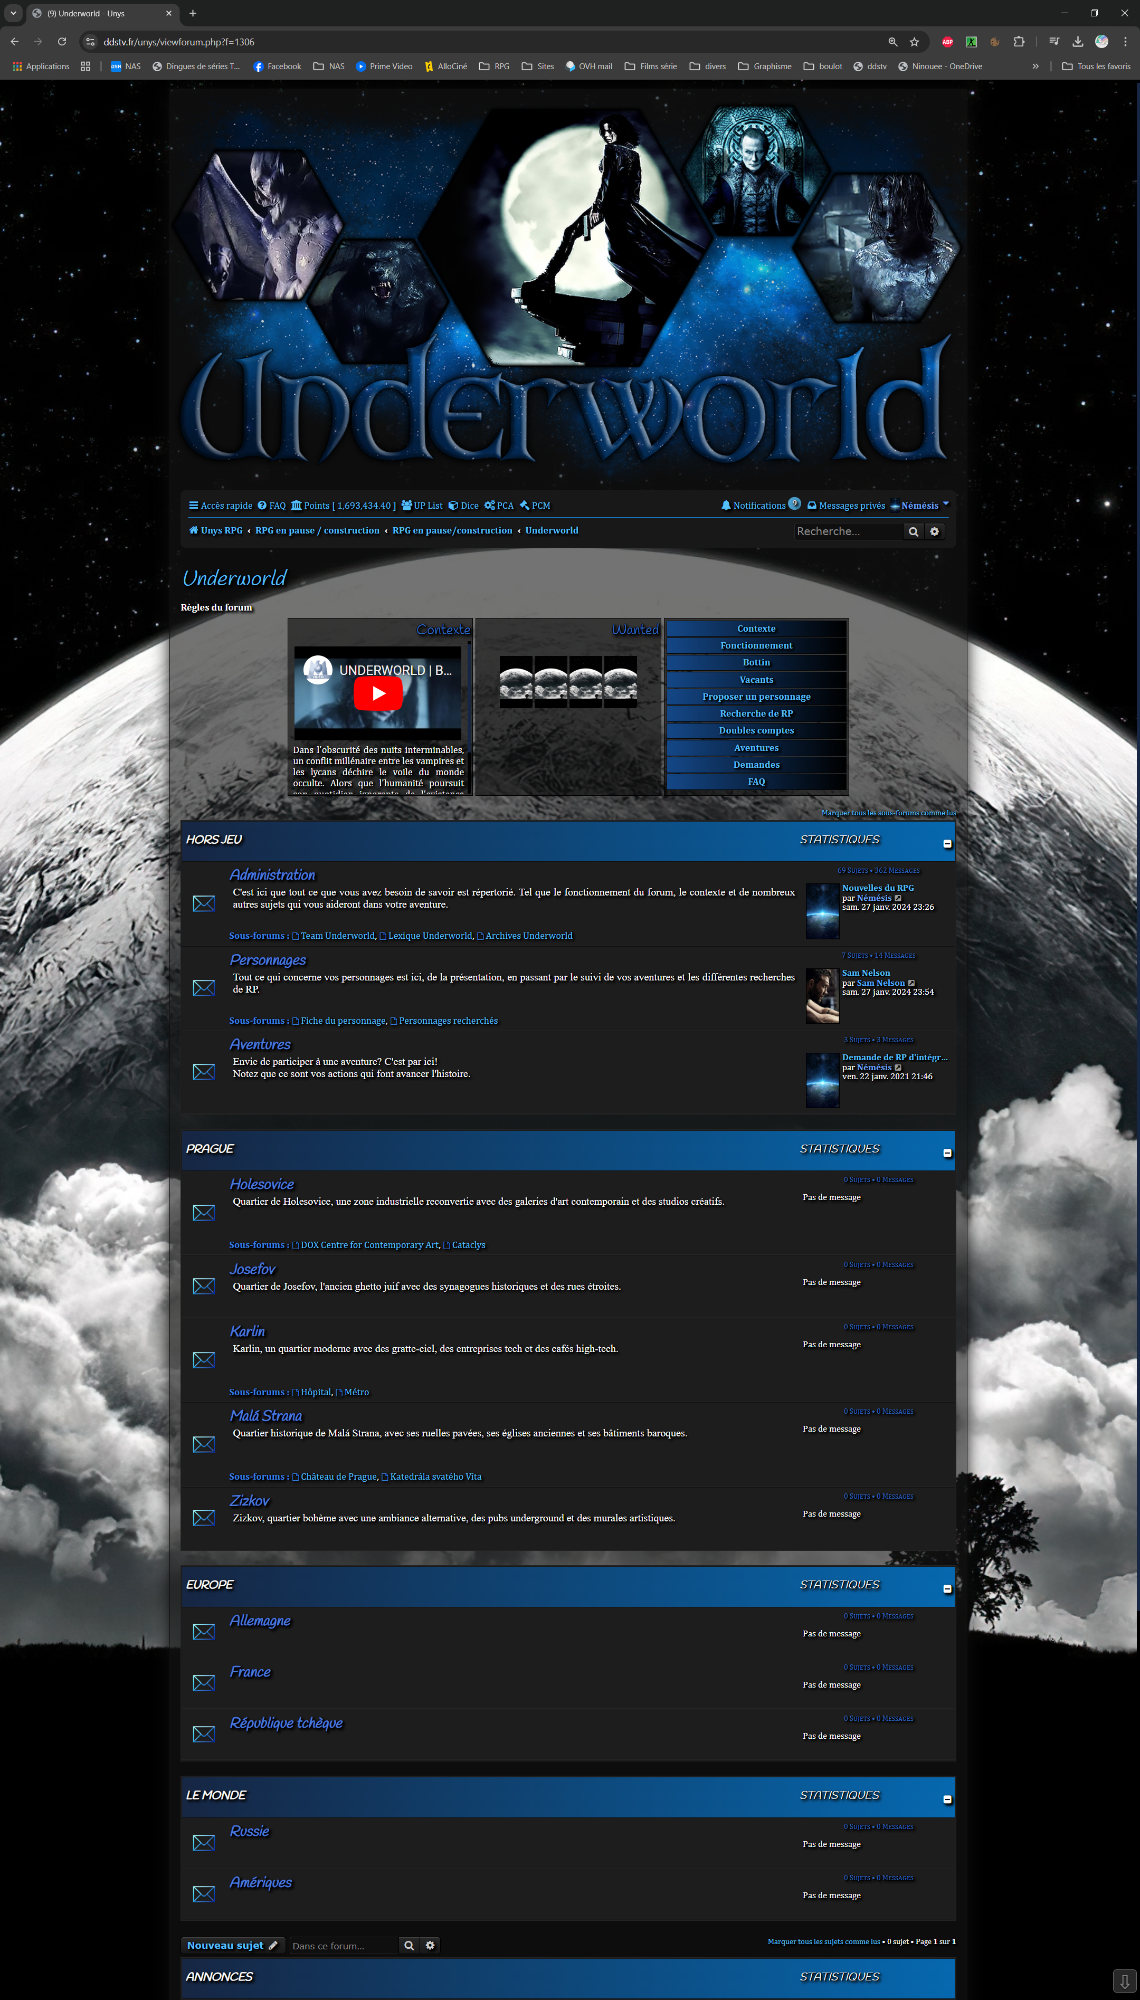
Task: Open forum advanced search gear near Nouveau sujet
Action: coord(430,1946)
